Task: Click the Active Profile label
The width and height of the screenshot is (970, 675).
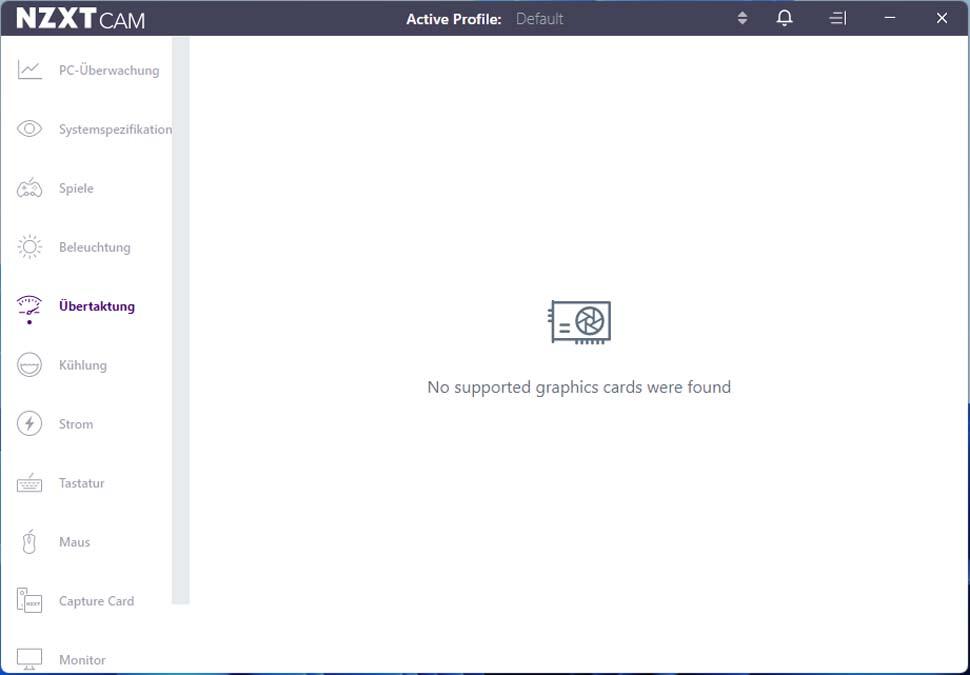Action: pos(453,19)
